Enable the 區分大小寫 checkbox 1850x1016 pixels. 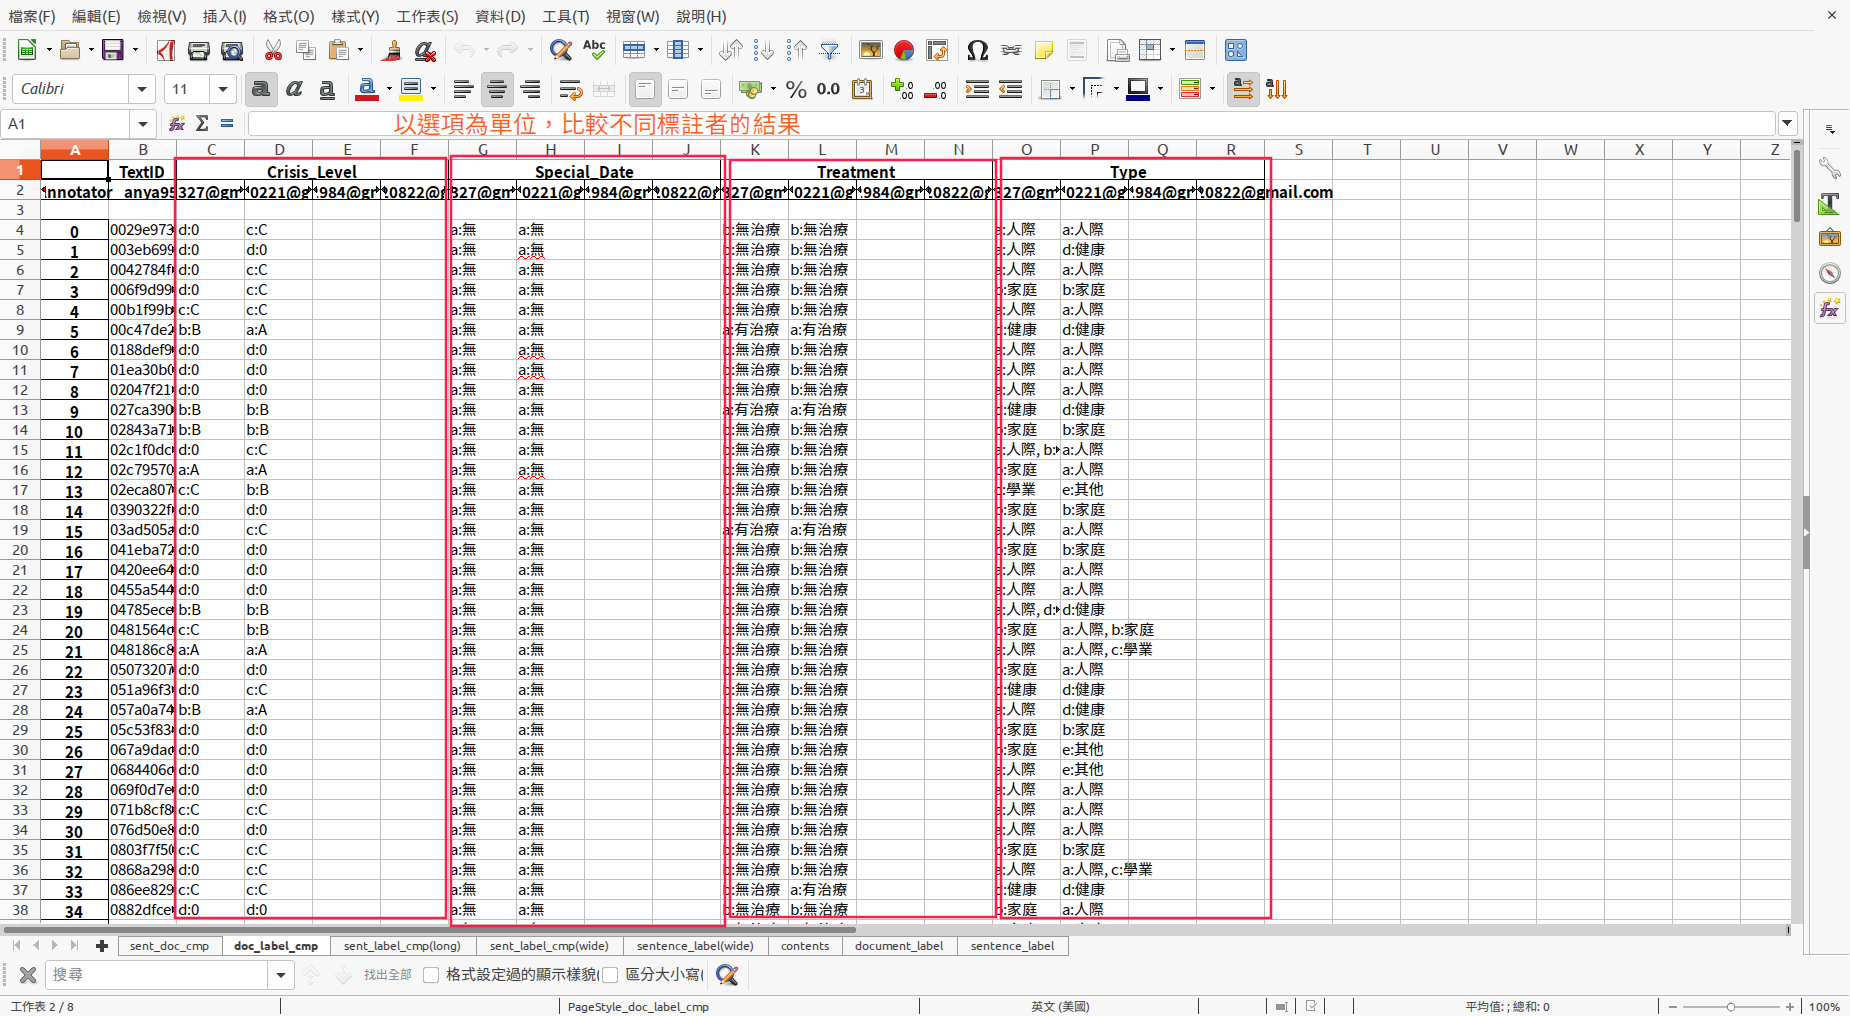coord(610,975)
